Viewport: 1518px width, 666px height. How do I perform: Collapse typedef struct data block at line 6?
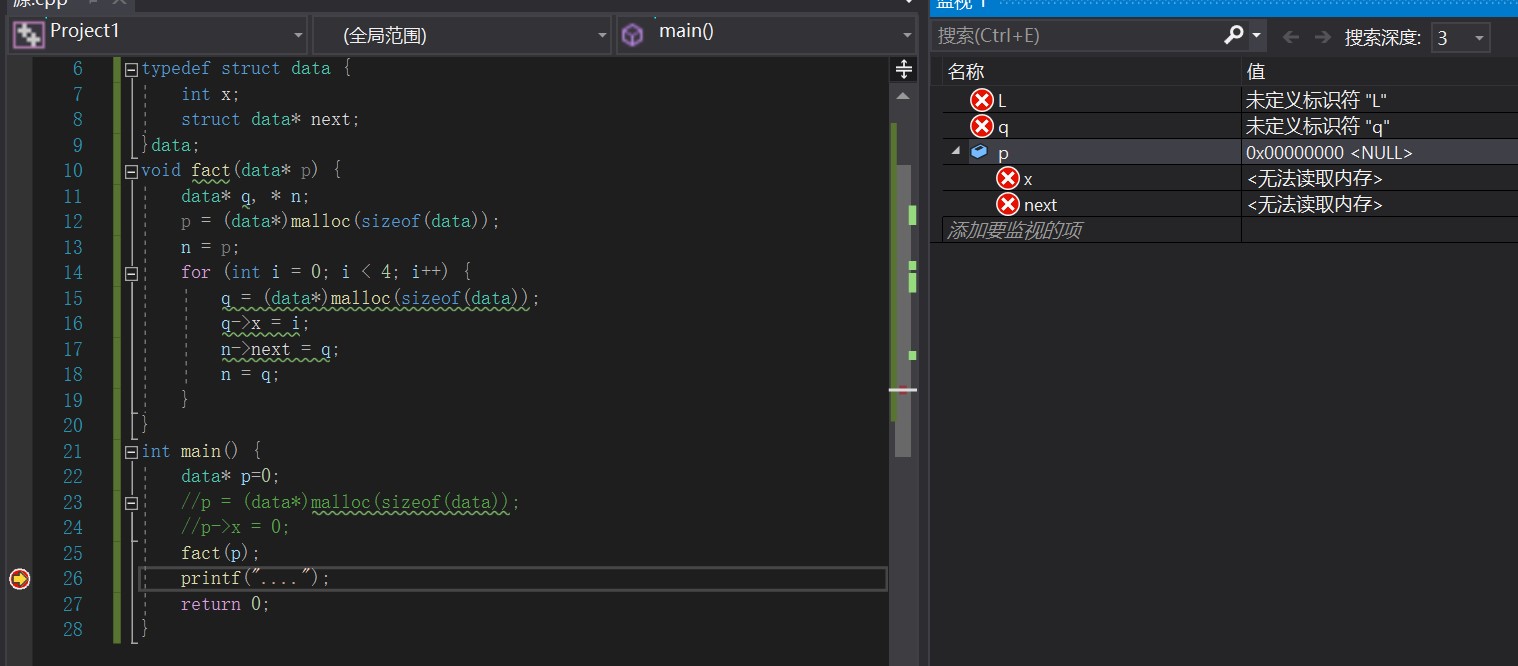pos(131,70)
